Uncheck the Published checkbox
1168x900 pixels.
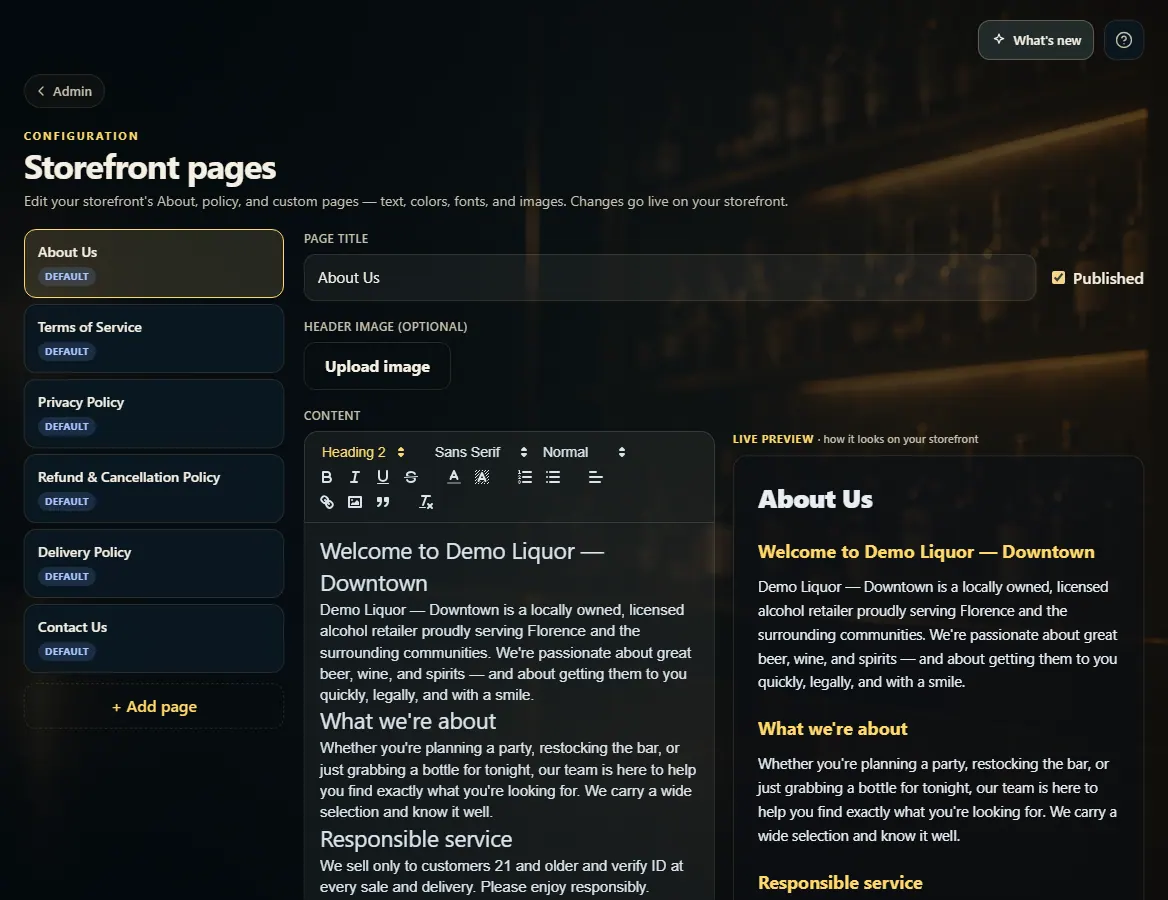(1058, 278)
